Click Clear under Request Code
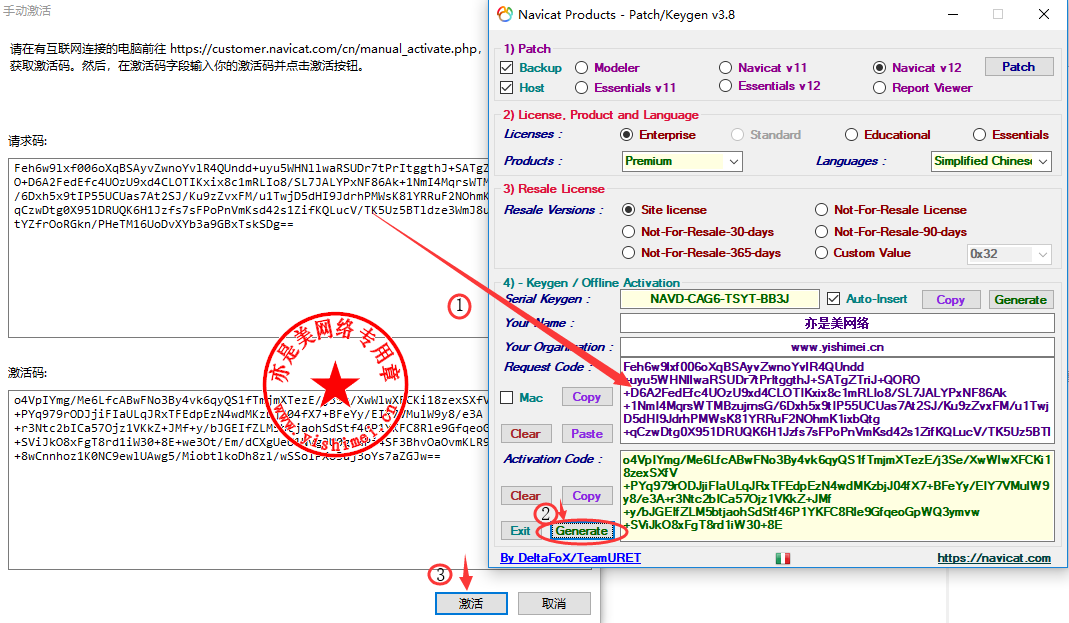1069x623 pixels. click(526, 434)
